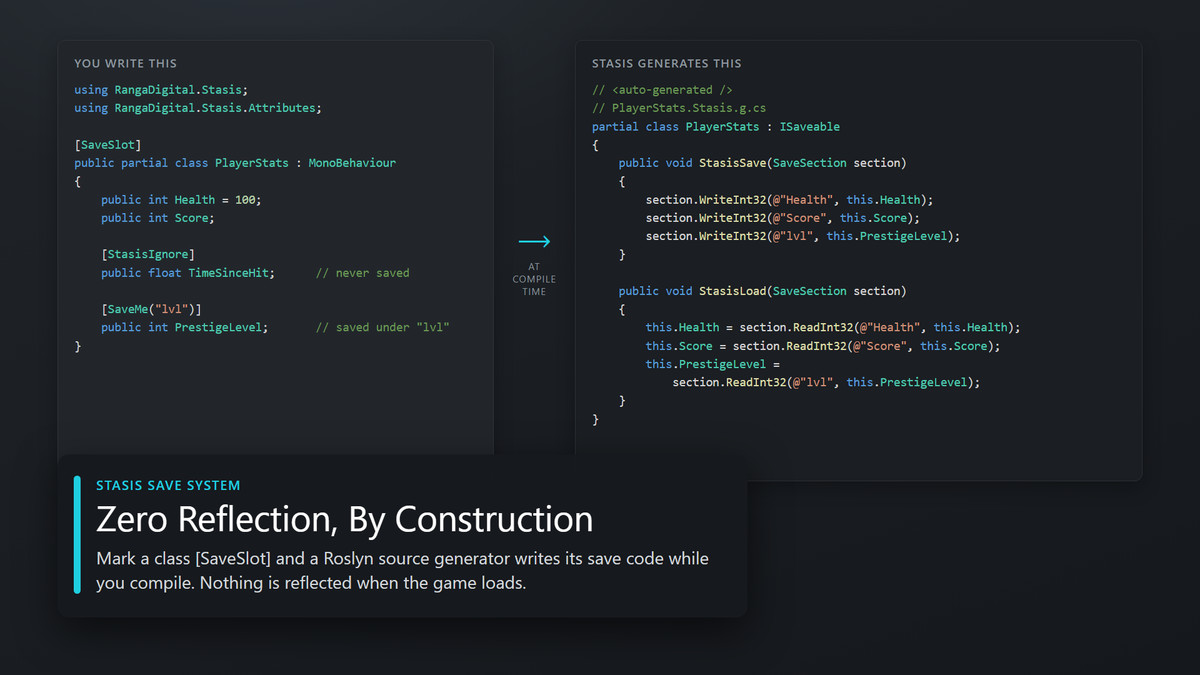Click the "Mark a class [SaveSlot]" description line
The height and width of the screenshot is (675, 1200).
coord(402,558)
